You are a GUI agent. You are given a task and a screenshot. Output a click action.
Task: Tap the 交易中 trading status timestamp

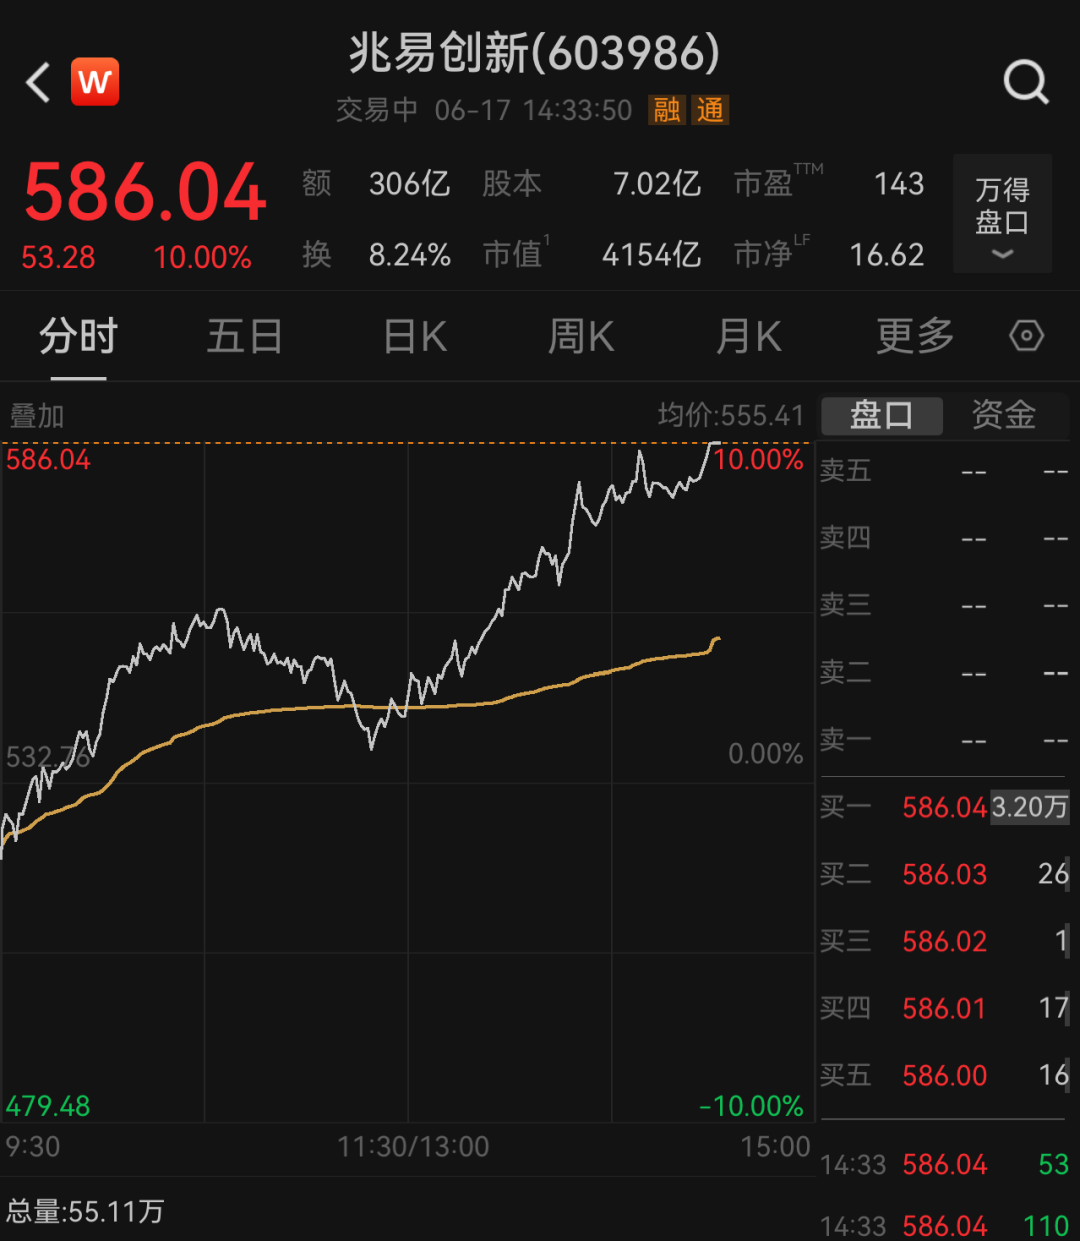(x=484, y=110)
